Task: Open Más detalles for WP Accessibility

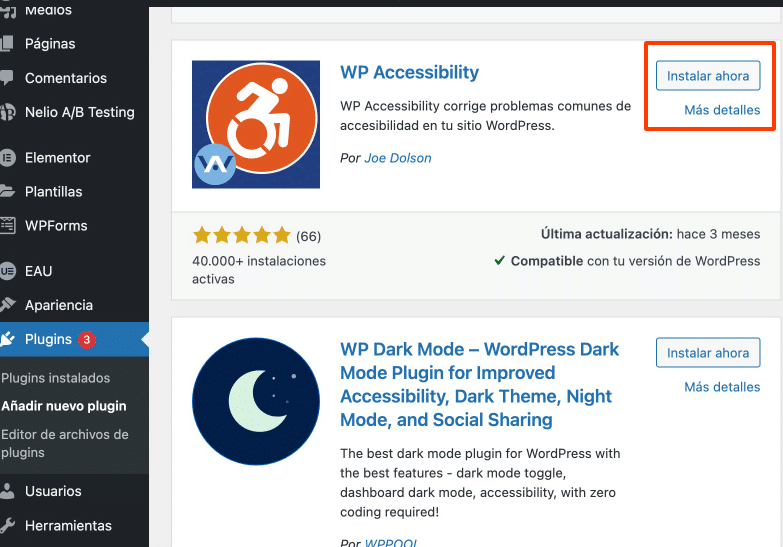Action: pyautogui.click(x=722, y=110)
